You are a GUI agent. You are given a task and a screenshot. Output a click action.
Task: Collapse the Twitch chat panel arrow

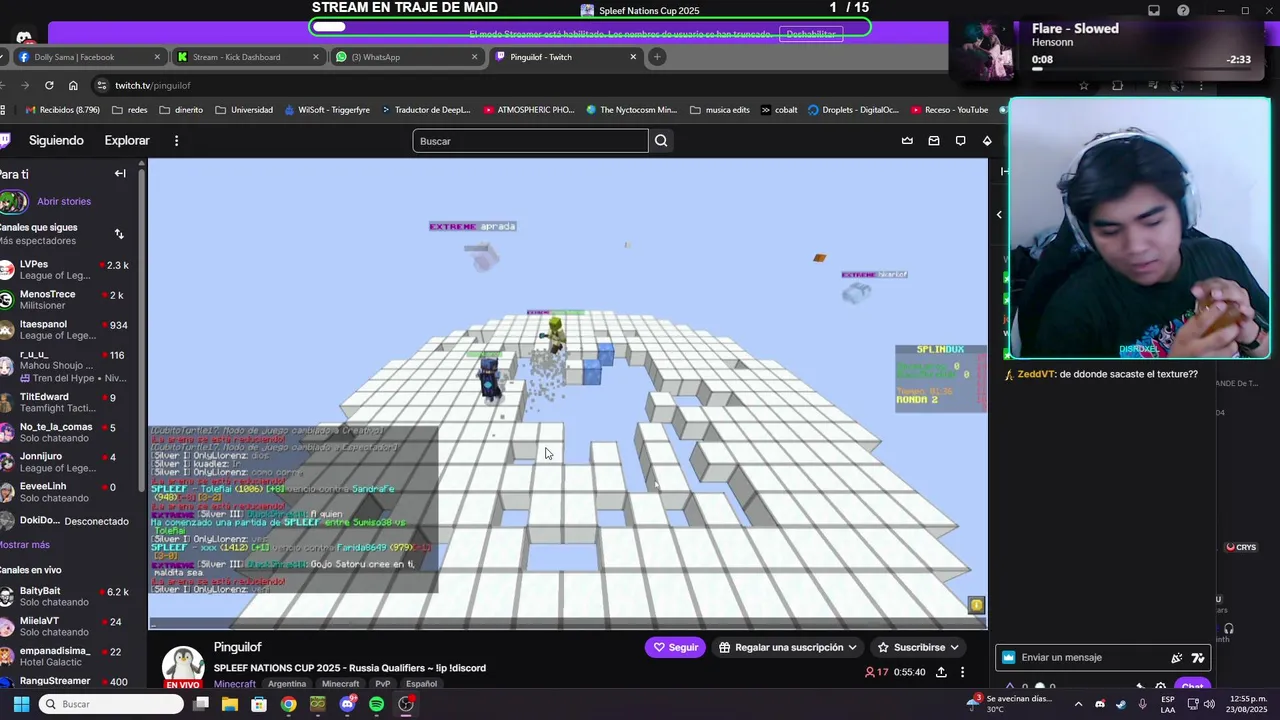point(1004,171)
